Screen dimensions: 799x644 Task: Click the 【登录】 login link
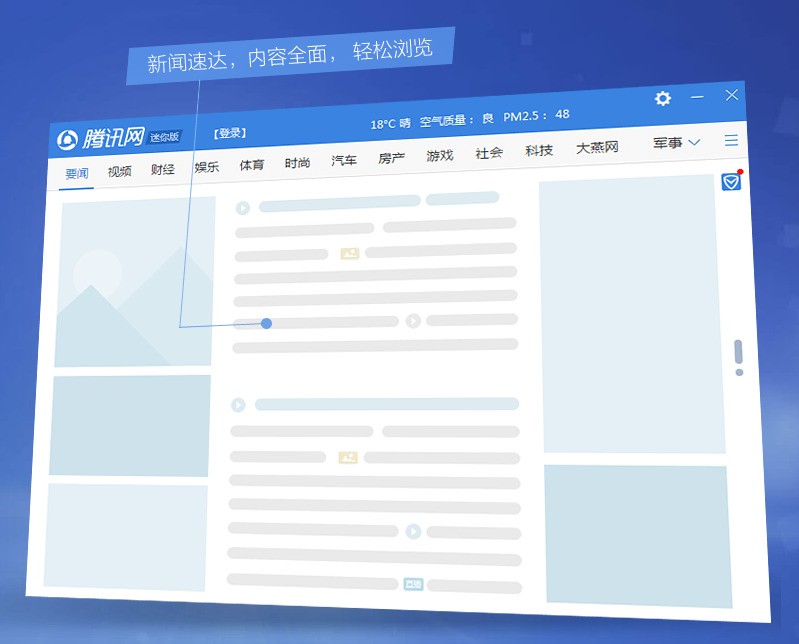(230, 133)
